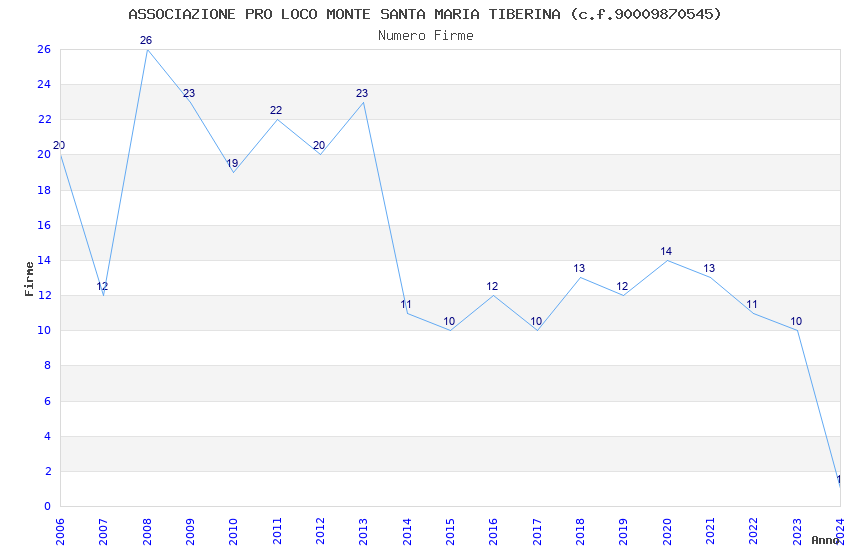Viewport: 850px width, 550px height.
Task: Click the x-axis year label 2014
Action: coord(407,532)
